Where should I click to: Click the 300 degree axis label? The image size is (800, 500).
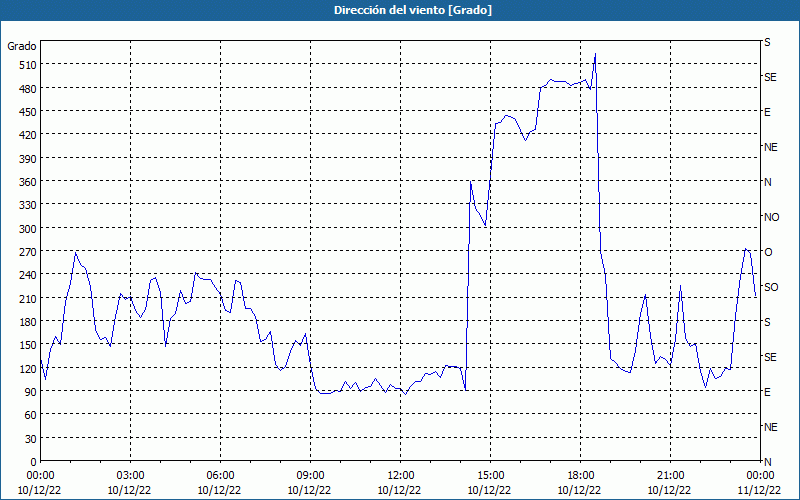(28, 229)
